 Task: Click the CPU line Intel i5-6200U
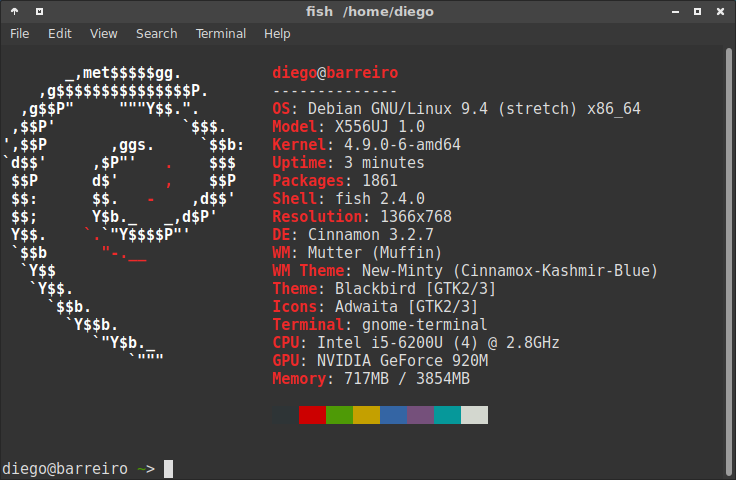pyautogui.click(x=416, y=343)
